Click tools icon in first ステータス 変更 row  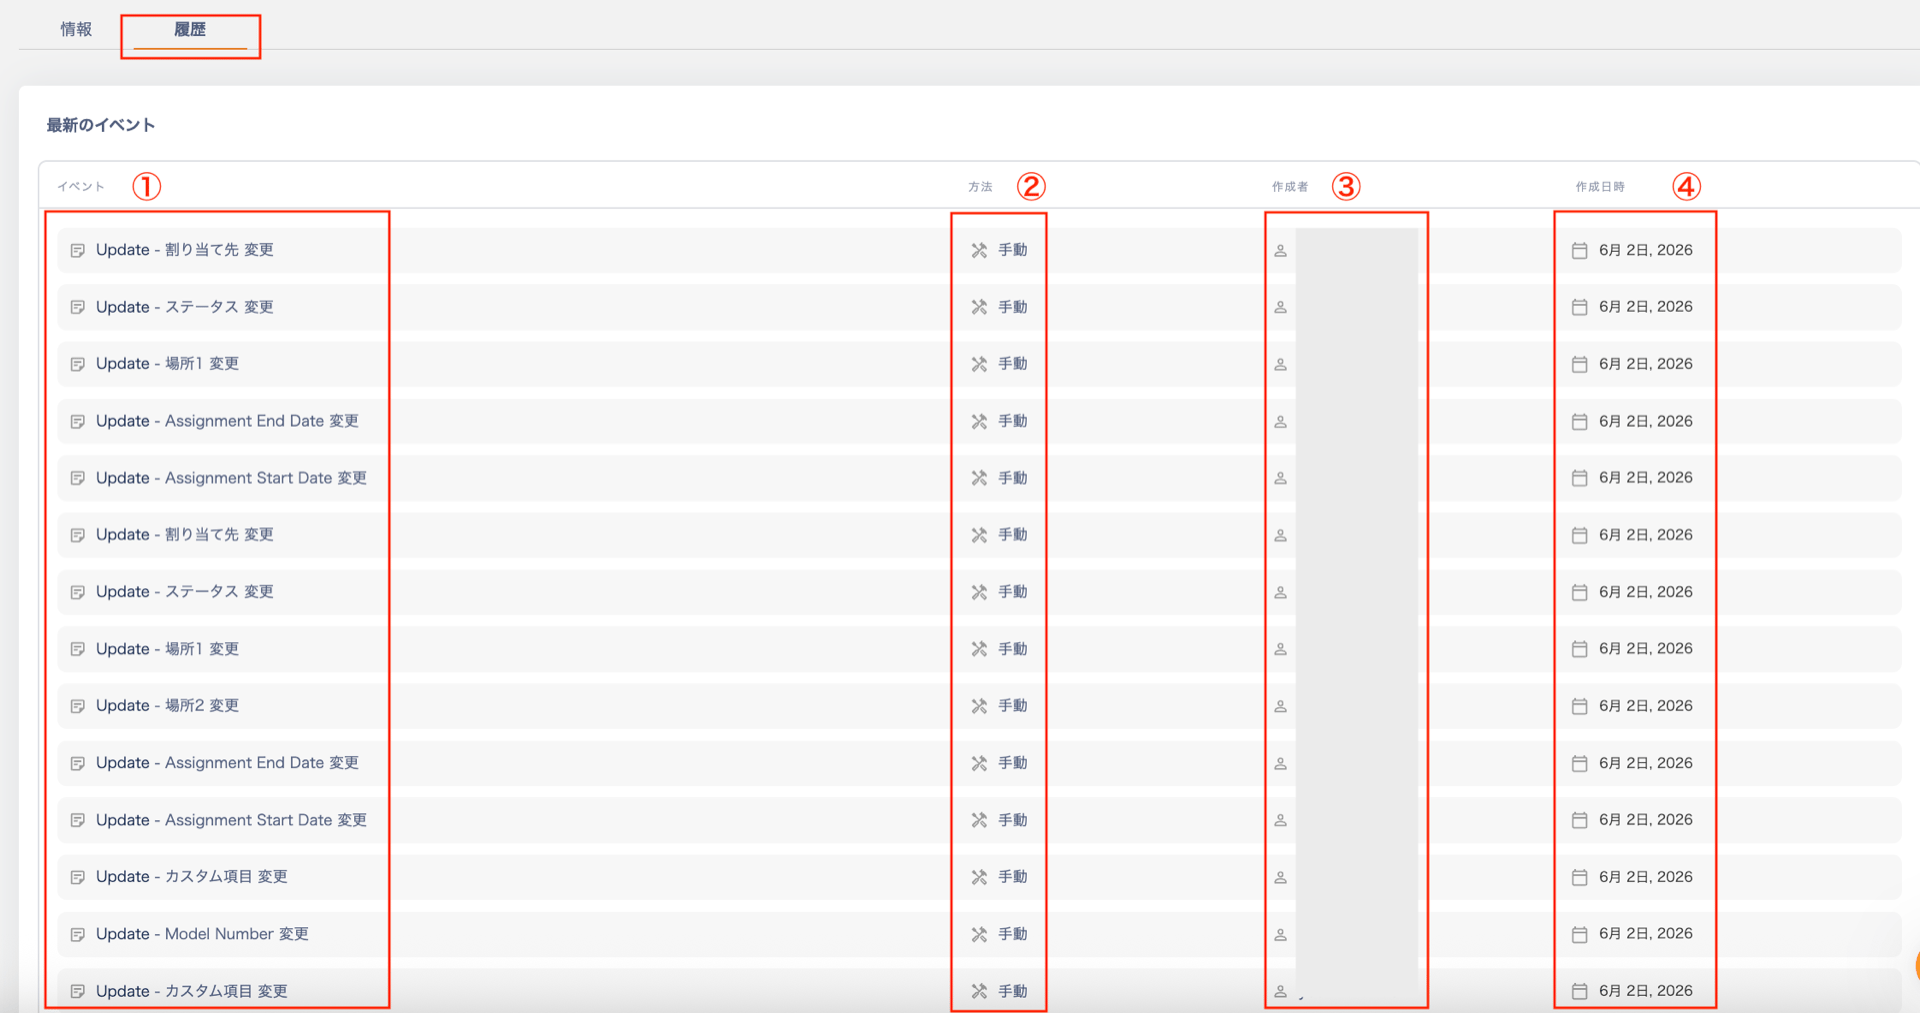[x=979, y=307]
